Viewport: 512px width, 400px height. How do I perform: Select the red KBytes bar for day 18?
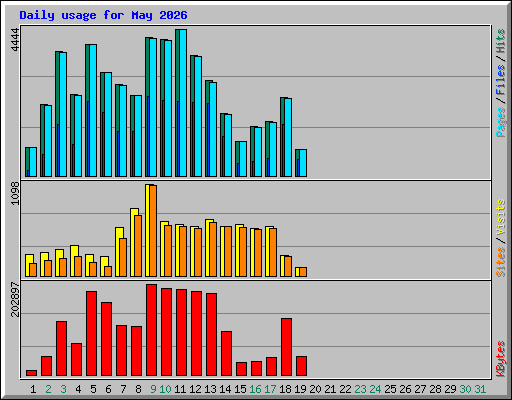(x=286, y=347)
